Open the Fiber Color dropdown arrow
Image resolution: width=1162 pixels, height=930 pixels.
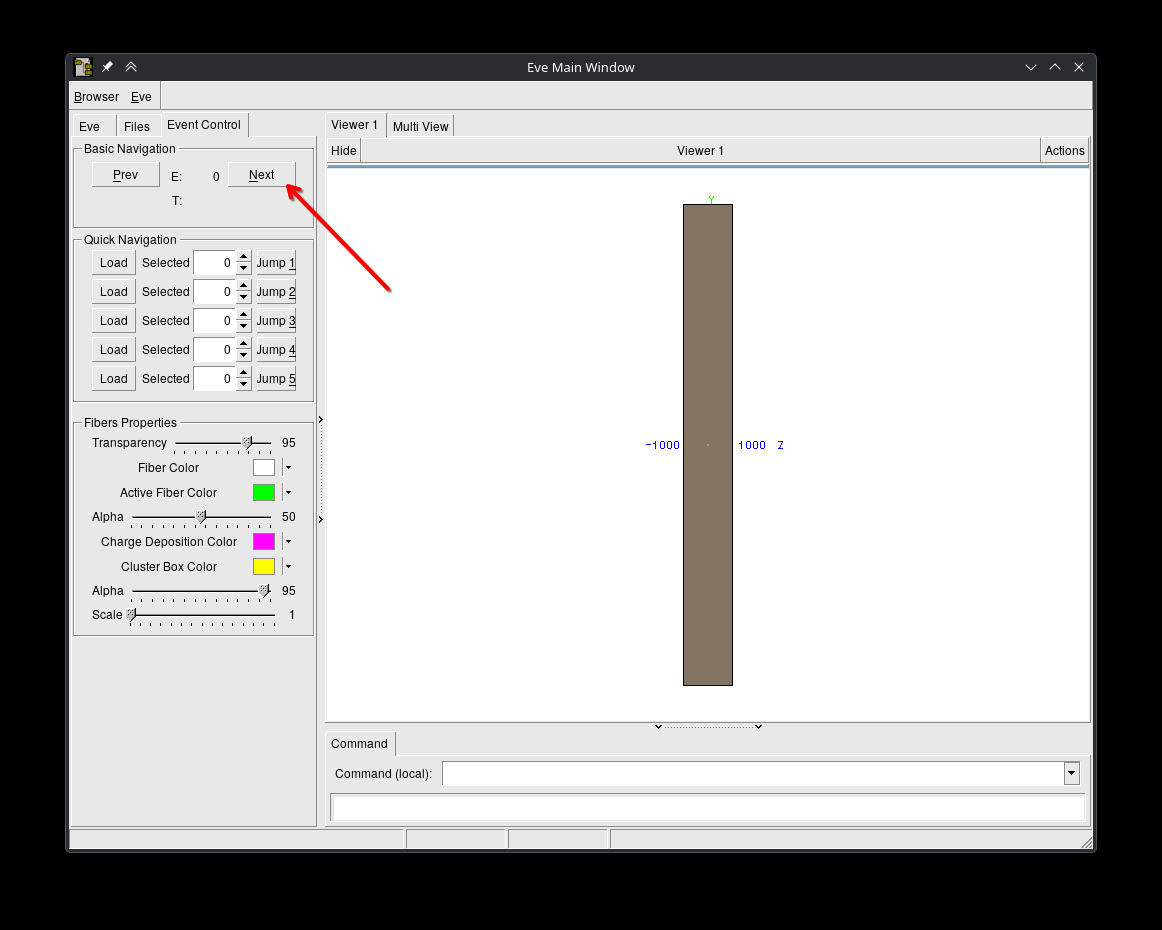[x=288, y=468]
